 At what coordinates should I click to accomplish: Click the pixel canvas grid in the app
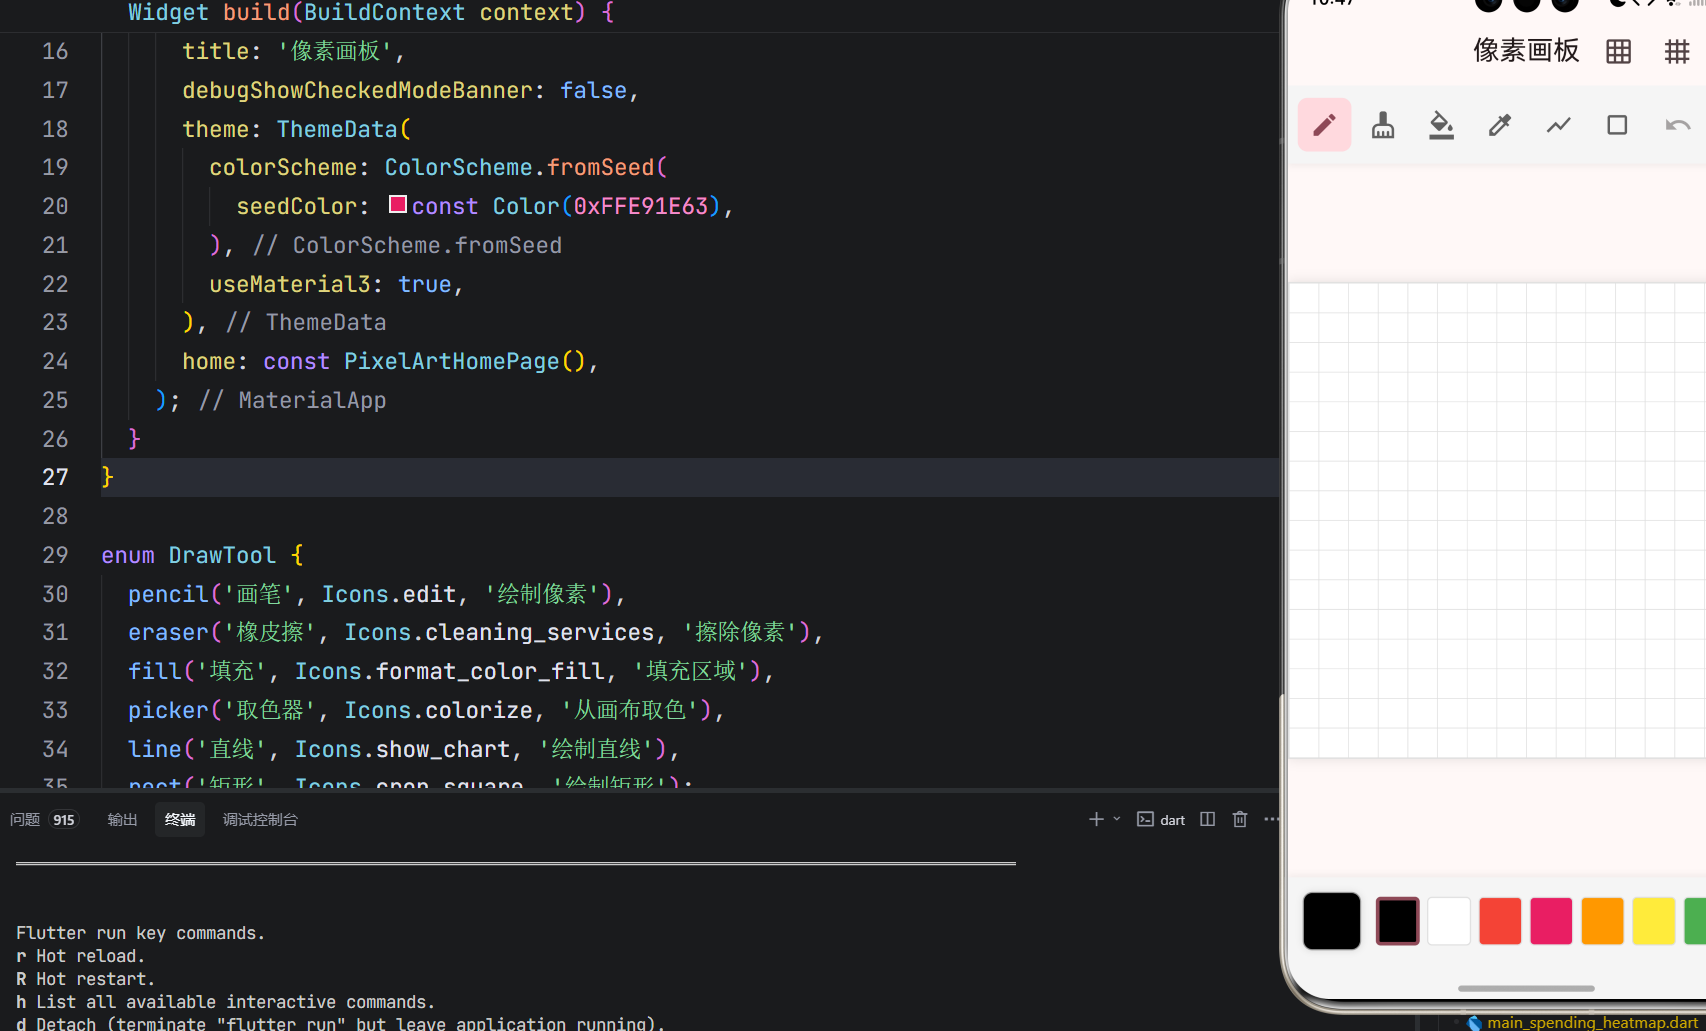point(1497,520)
